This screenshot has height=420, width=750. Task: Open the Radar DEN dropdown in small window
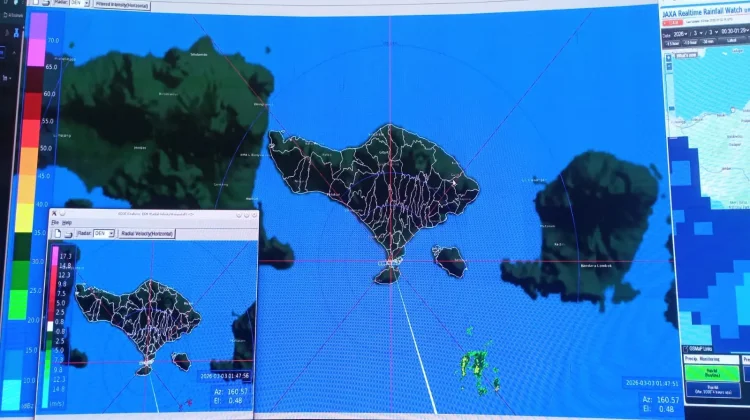point(104,233)
